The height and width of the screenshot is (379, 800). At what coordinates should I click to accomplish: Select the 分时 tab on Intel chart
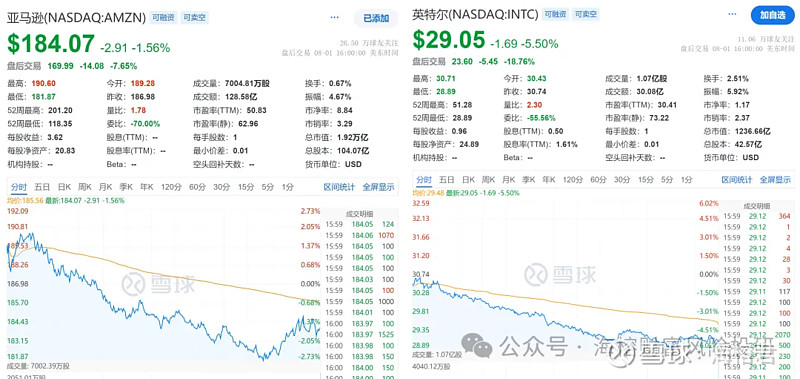tap(423, 180)
